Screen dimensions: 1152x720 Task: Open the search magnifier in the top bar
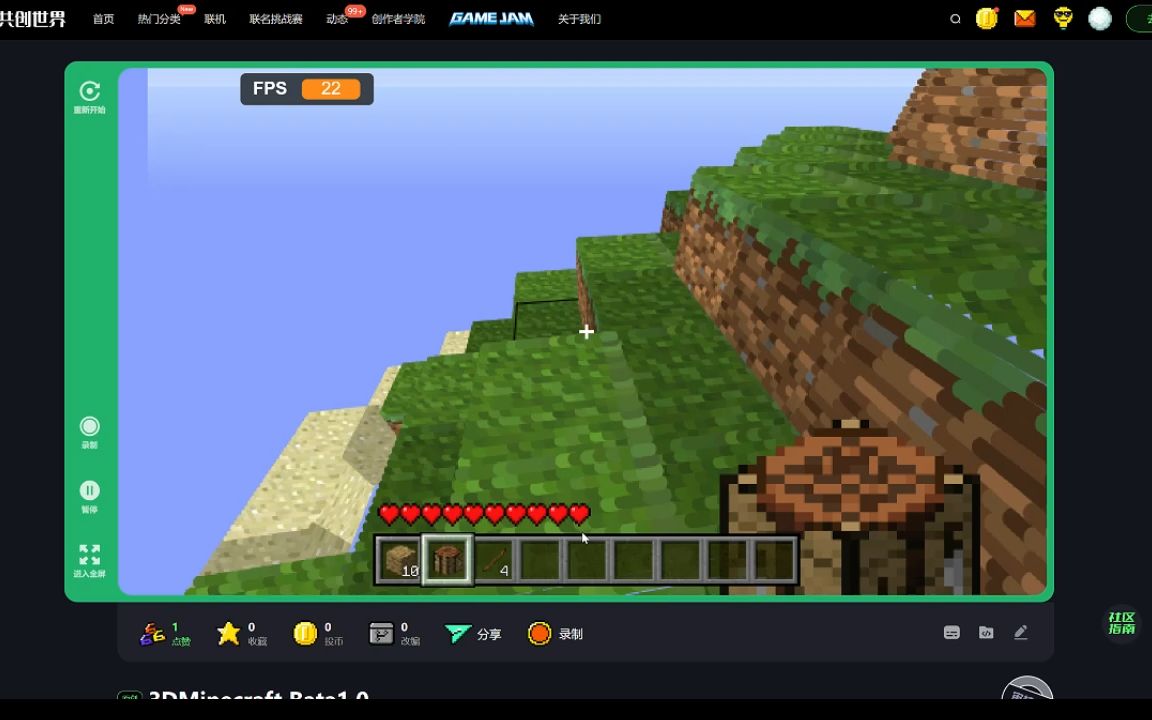pyautogui.click(x=955, y=19)
